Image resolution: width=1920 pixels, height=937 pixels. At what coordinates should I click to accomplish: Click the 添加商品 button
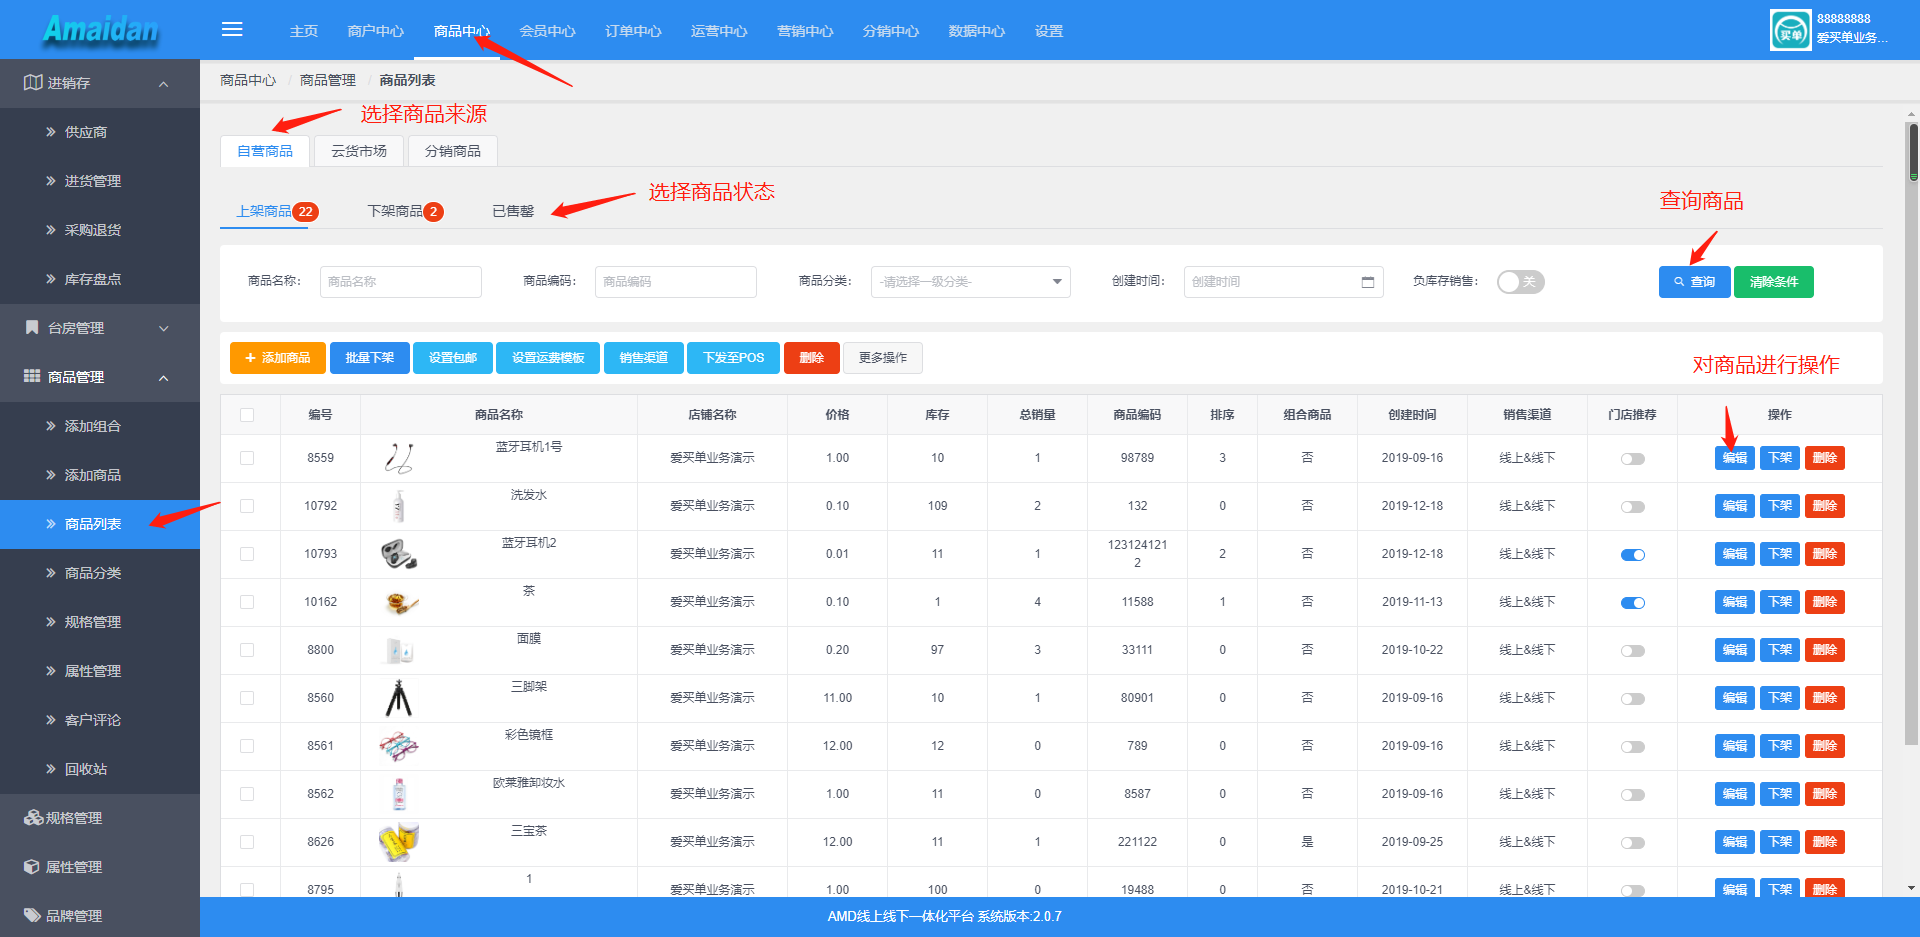[277, 358]
